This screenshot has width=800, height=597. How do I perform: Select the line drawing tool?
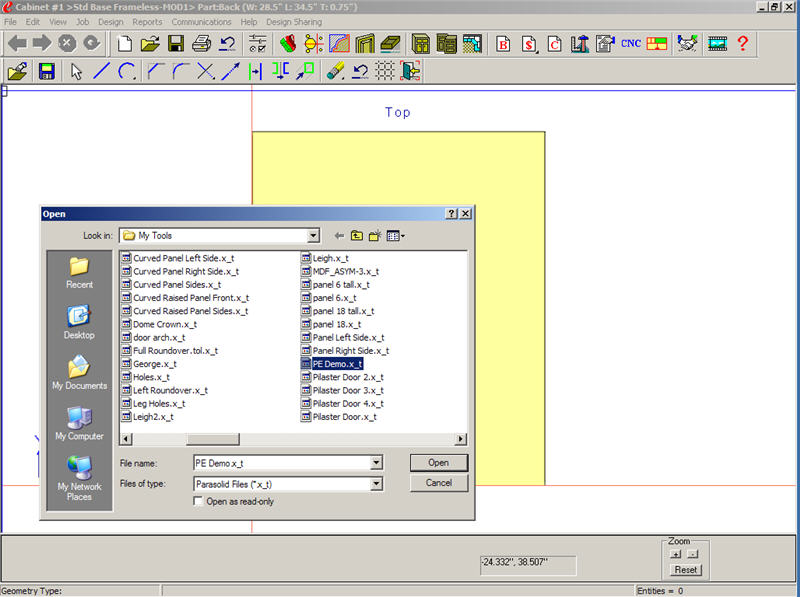[102, 71]
